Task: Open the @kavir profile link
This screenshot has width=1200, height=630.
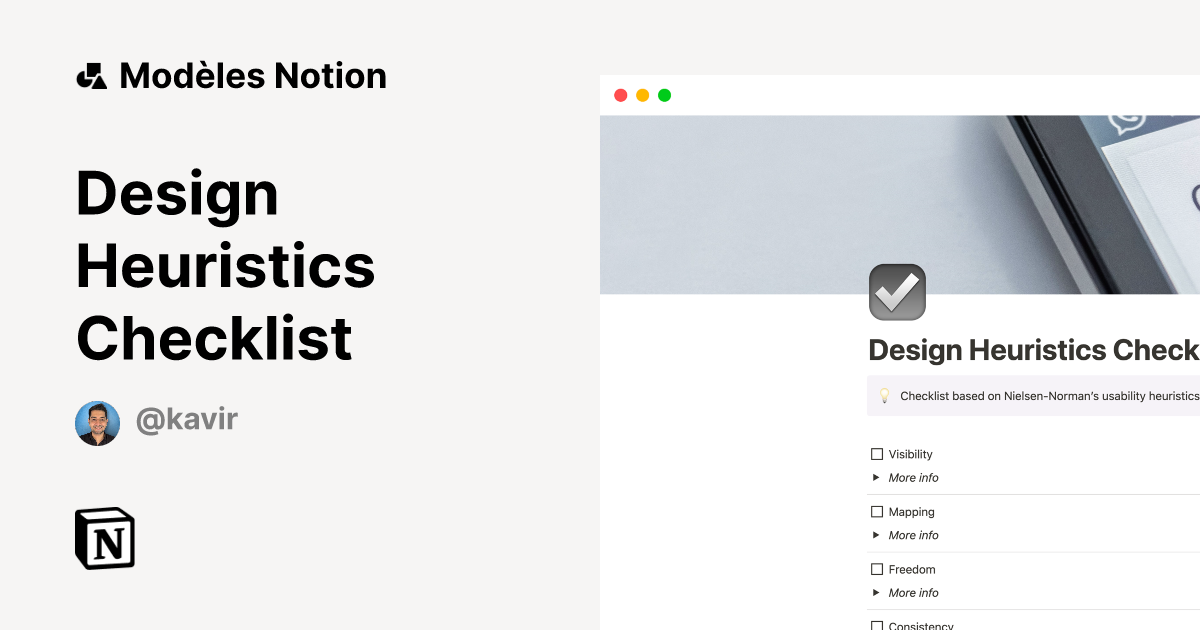Action: pos(186,419)
